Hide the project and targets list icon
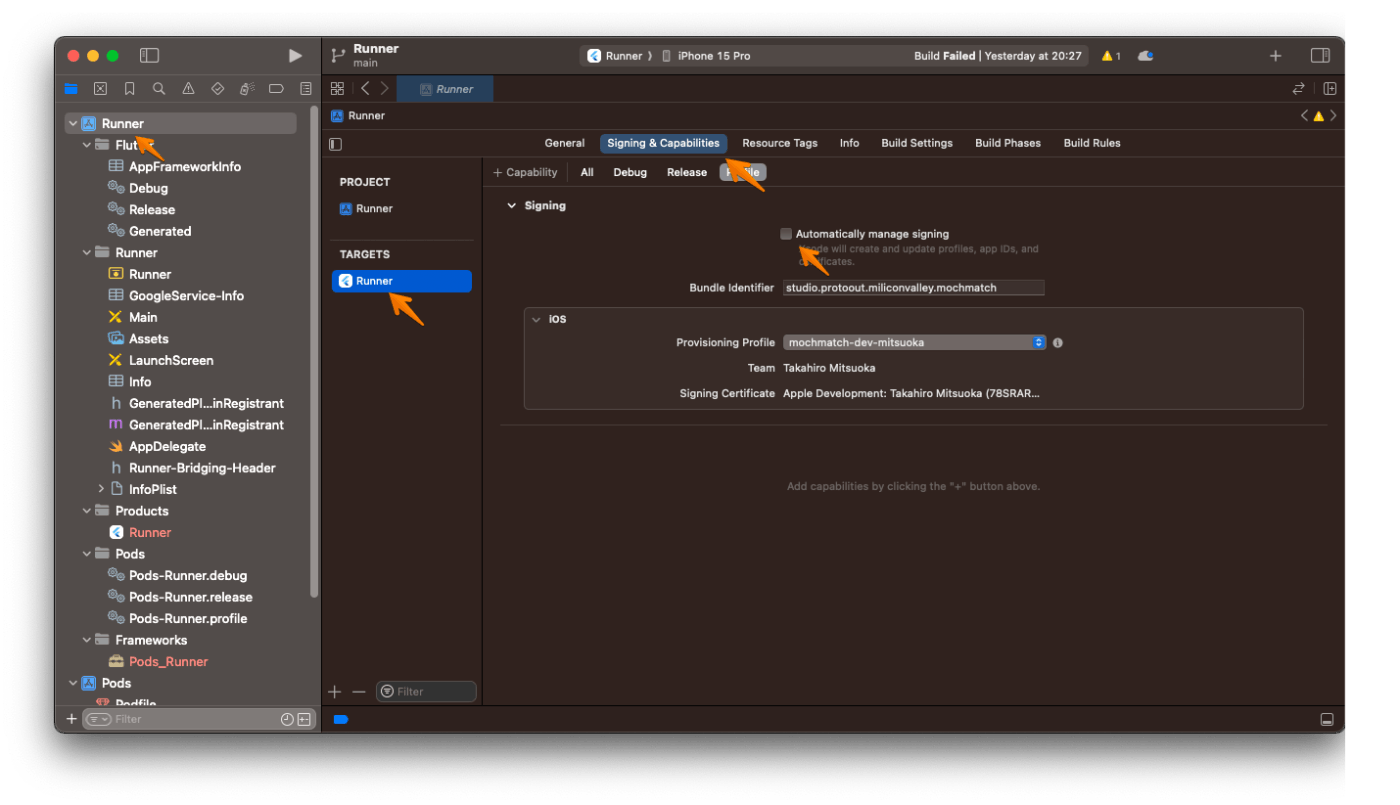The width and height of the screenshot is (1400, 805). click(x=336, y=144)
